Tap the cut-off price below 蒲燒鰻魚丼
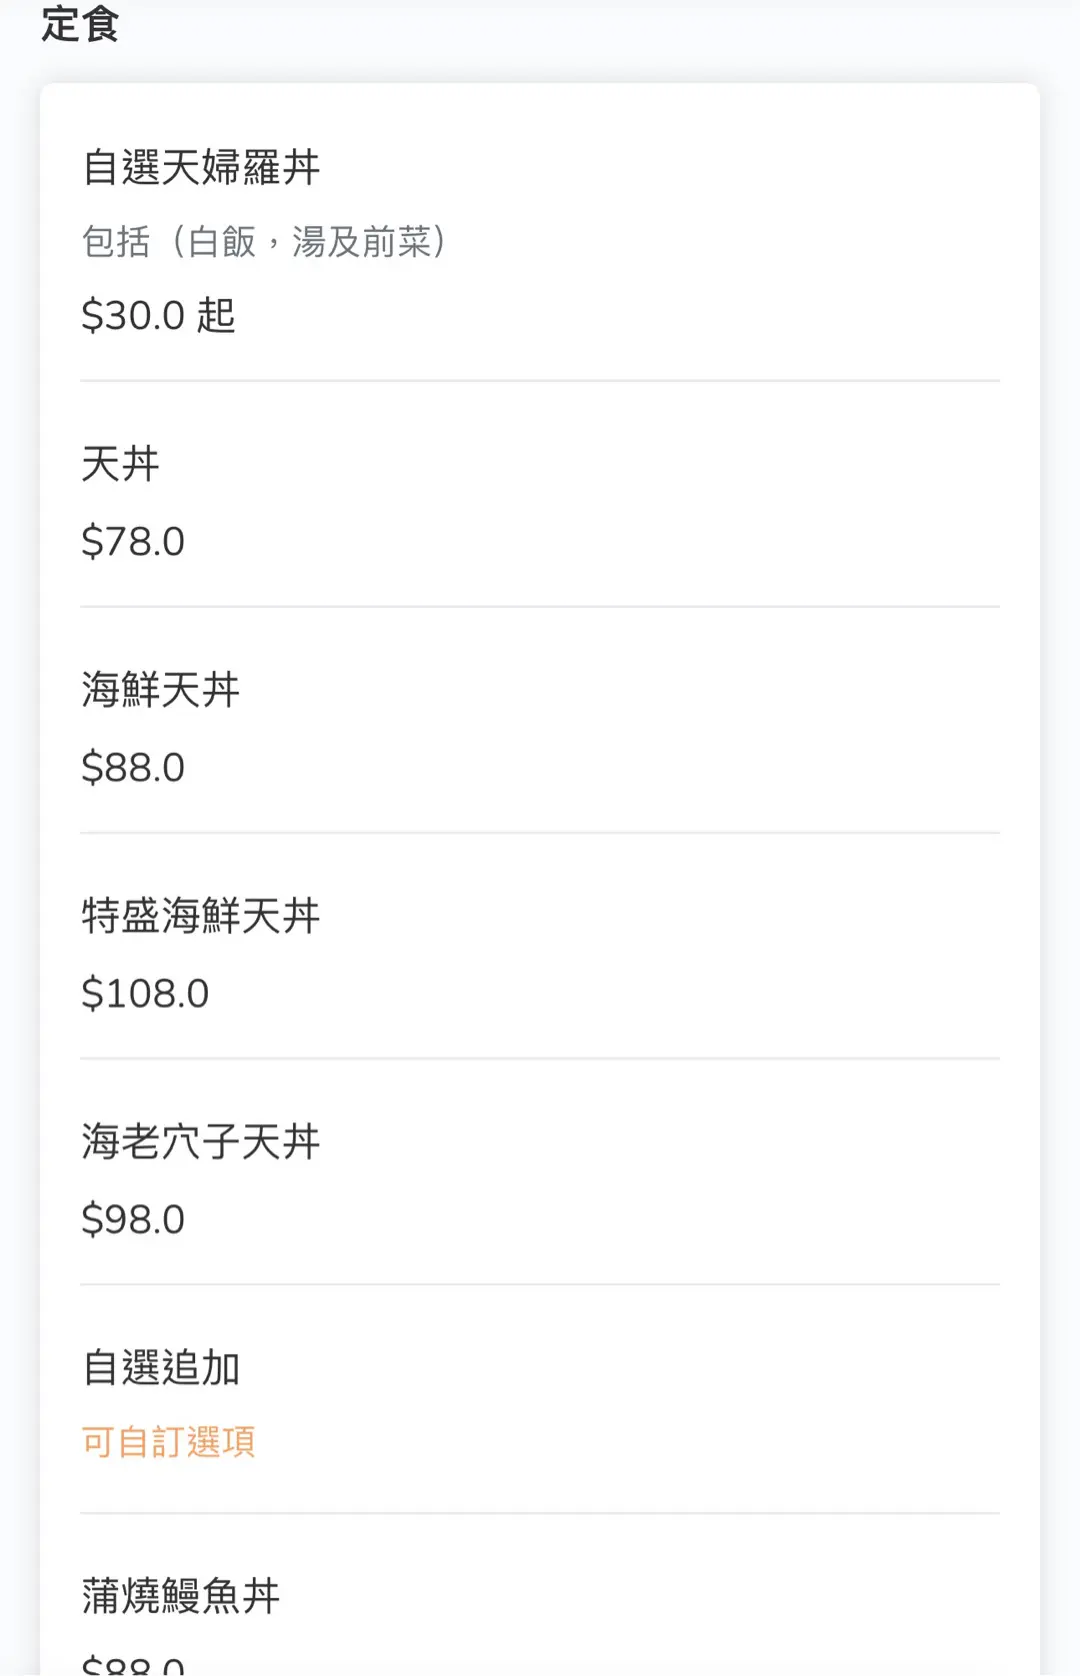The width and height of the screenshot is (1080, 1676). pyautogui.click(x=133, y=1664)
